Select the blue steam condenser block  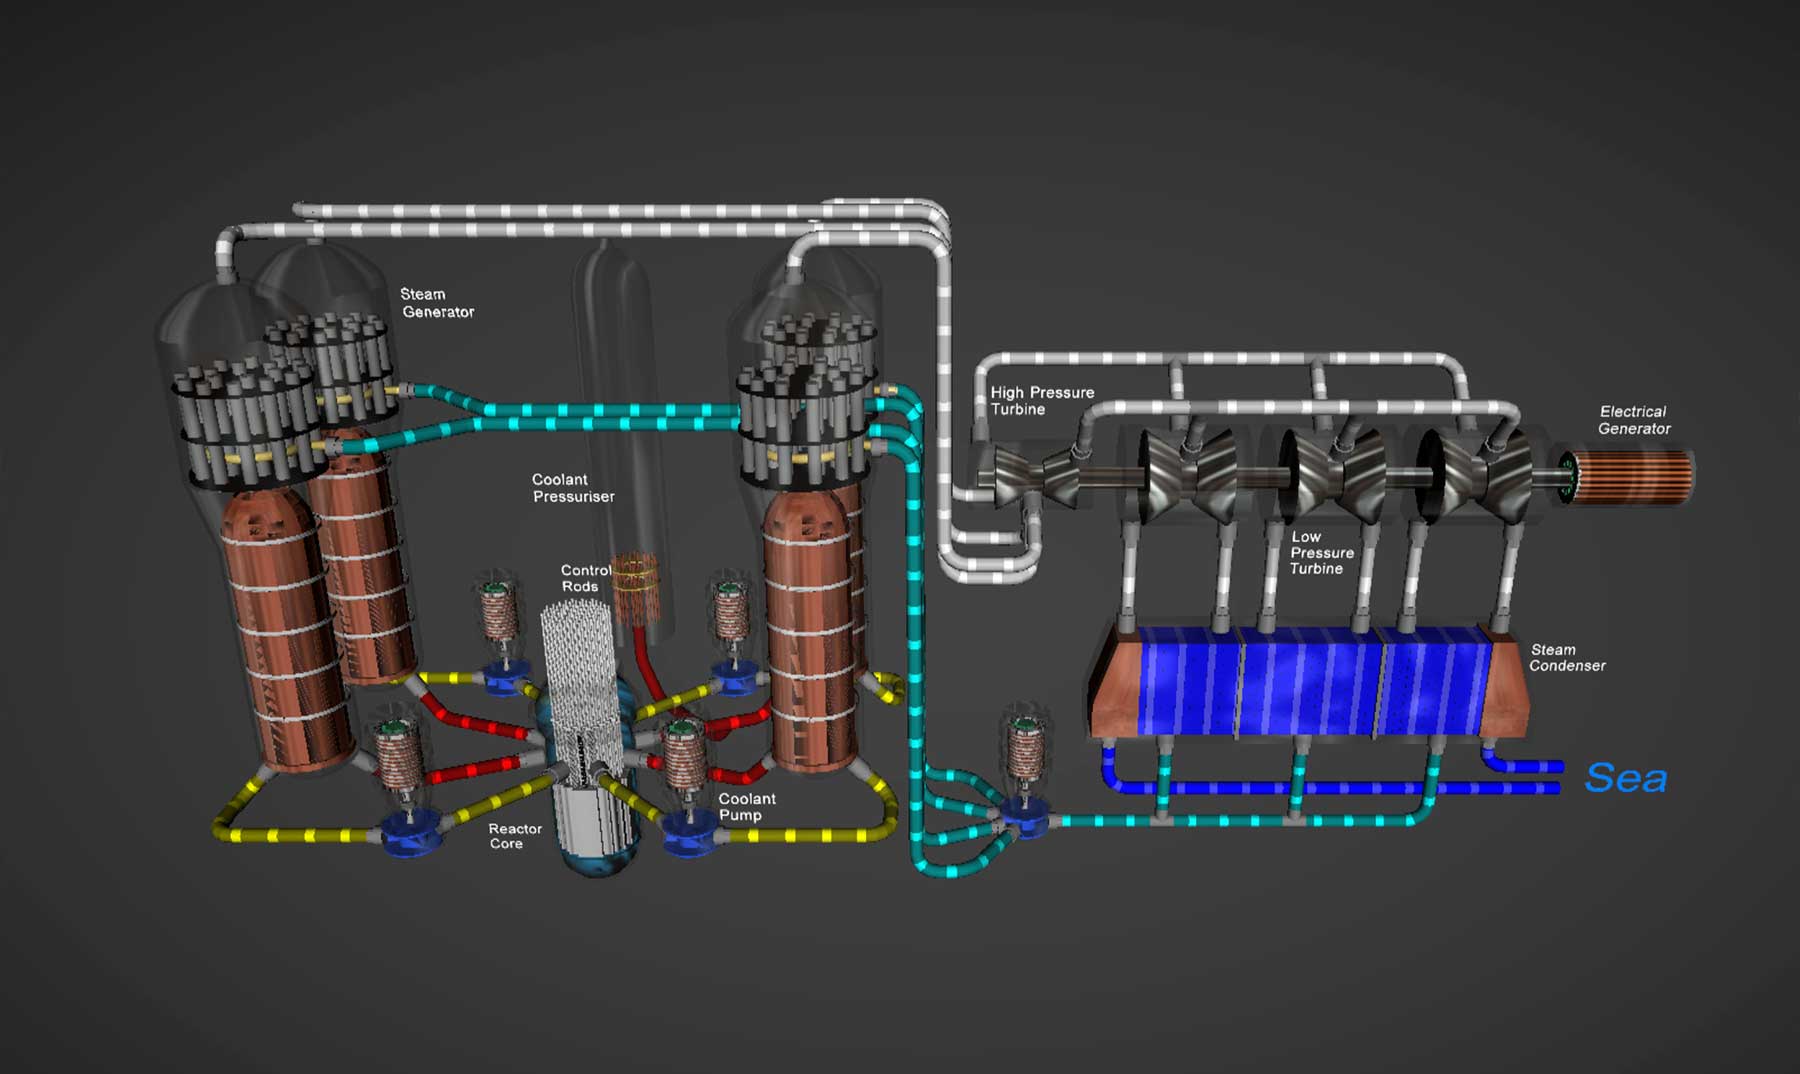pyautogui.click(x=1308, y=682)
